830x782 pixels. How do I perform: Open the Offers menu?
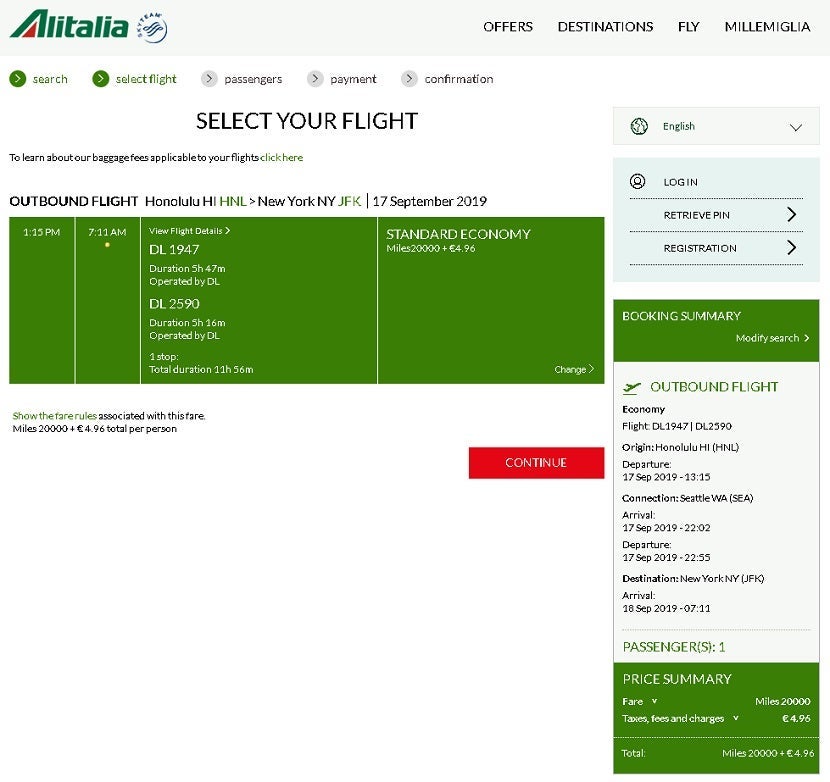point(508,27)
